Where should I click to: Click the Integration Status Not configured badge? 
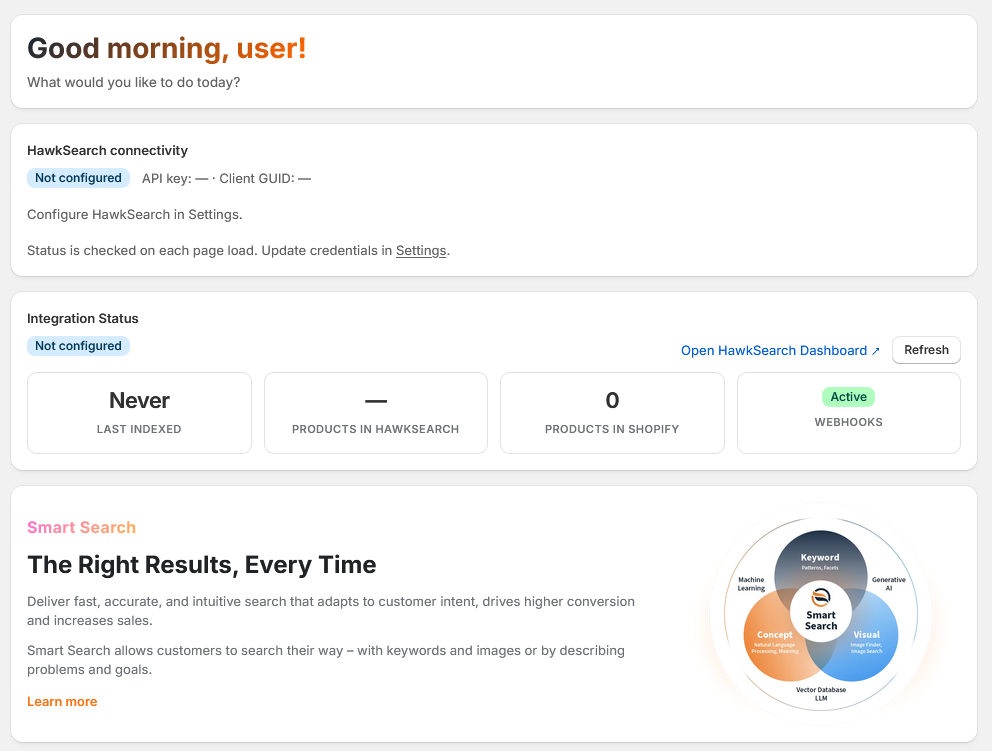[78, 346]
